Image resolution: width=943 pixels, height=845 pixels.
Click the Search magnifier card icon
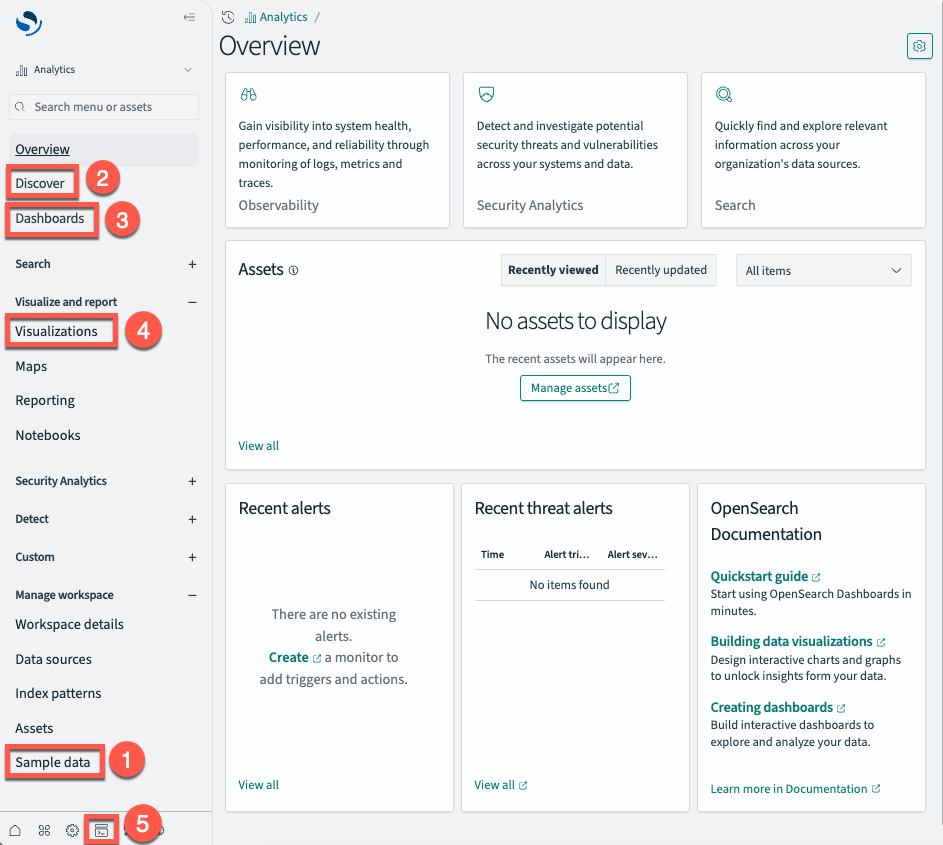coord(723,94)
